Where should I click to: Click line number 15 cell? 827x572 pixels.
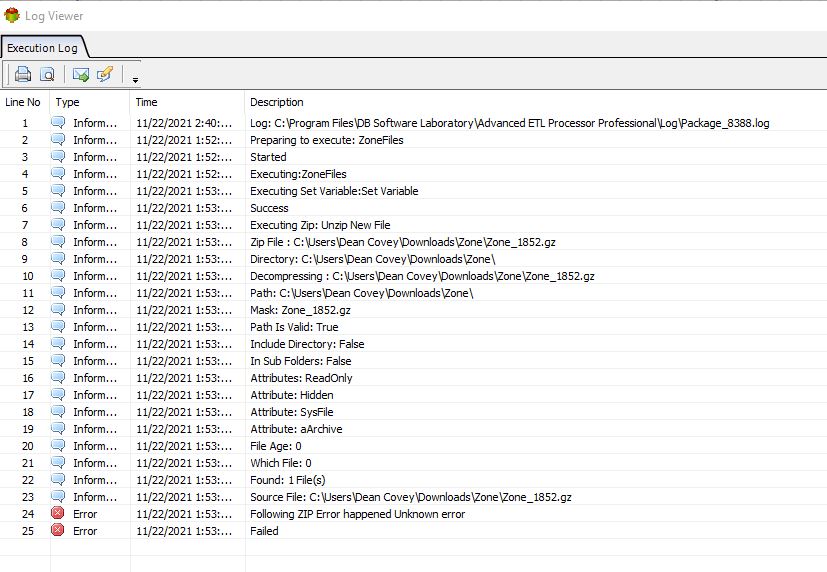(x=28, y=361)
